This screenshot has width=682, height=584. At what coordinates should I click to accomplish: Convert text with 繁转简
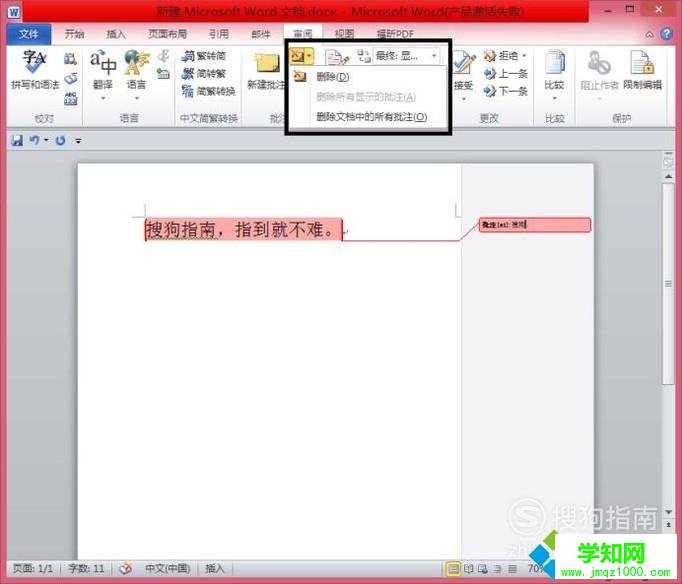[x=204, y=56]
